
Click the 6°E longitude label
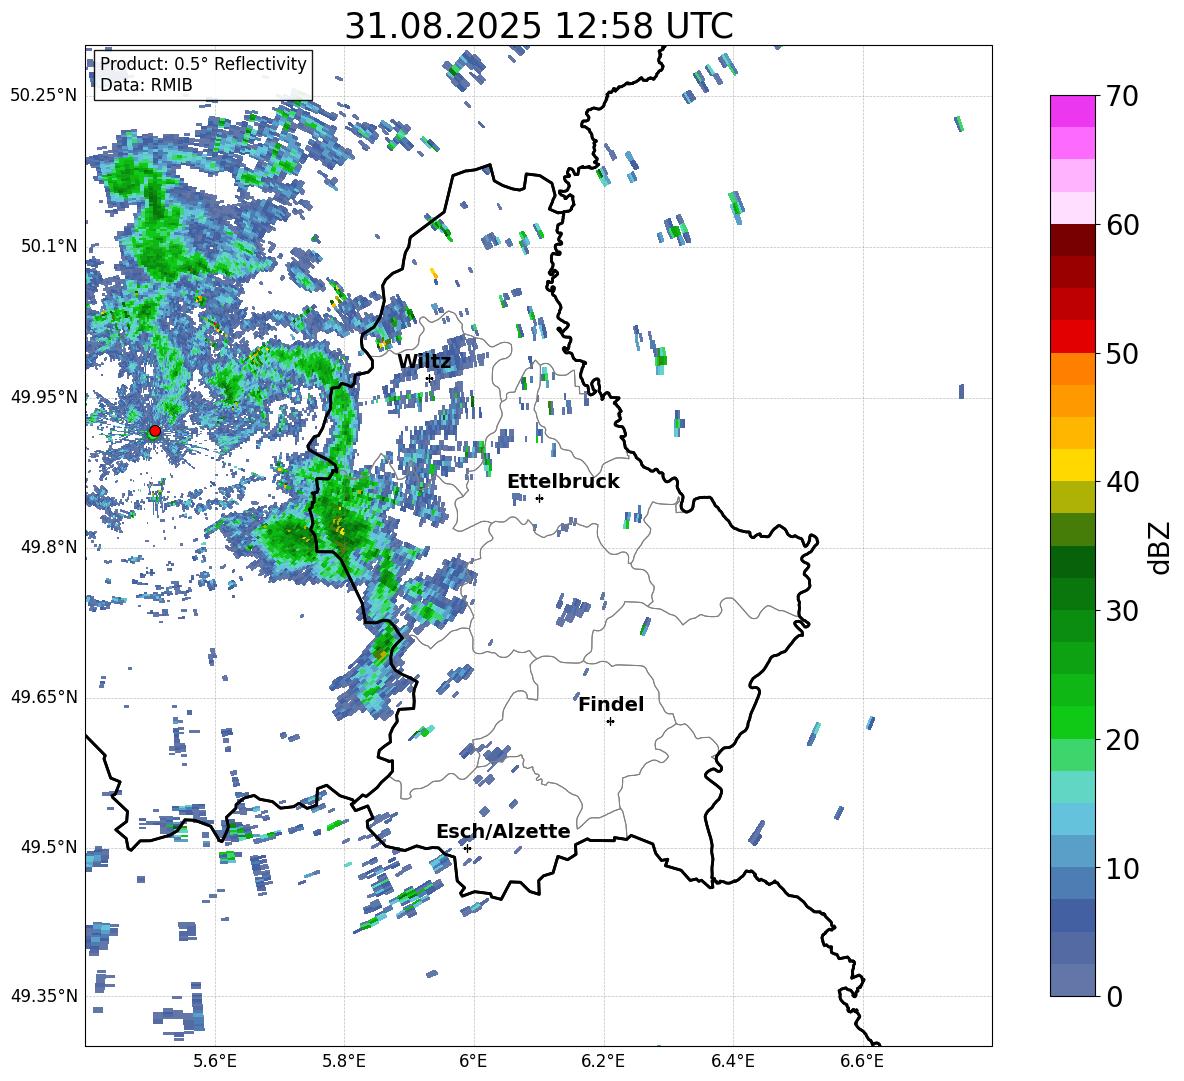tap(473, 1061)
